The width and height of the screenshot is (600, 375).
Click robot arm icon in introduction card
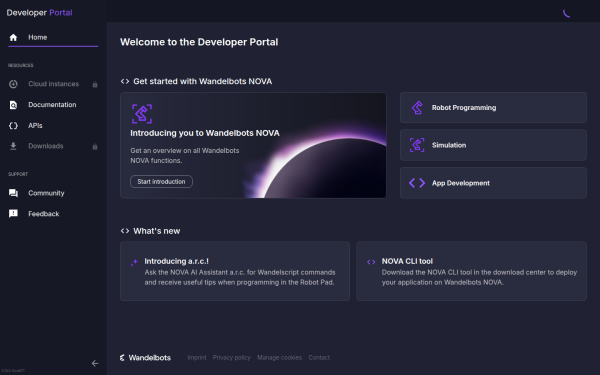pos(142,114)
